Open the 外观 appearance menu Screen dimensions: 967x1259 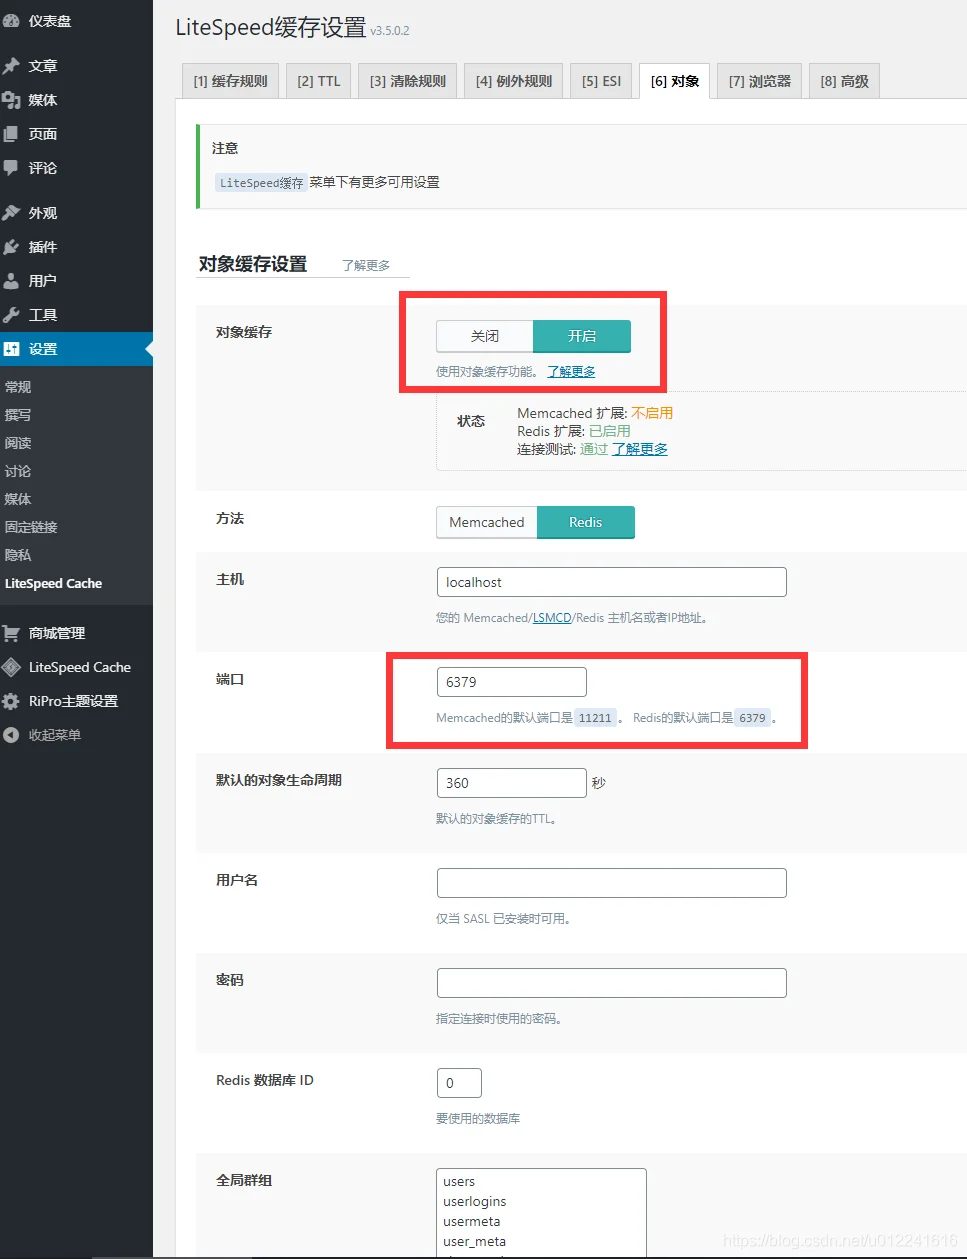[42, 212]
